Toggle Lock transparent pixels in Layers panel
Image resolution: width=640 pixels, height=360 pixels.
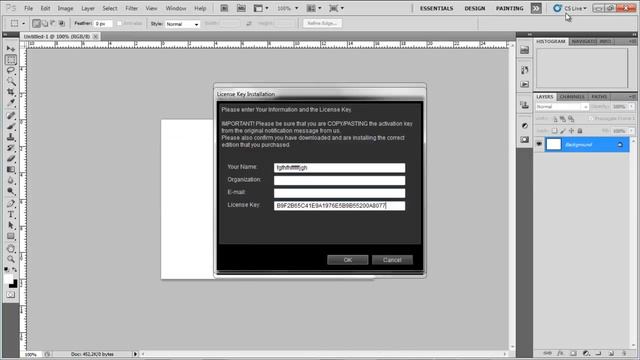pyautogui.click(x=554, y=131)
